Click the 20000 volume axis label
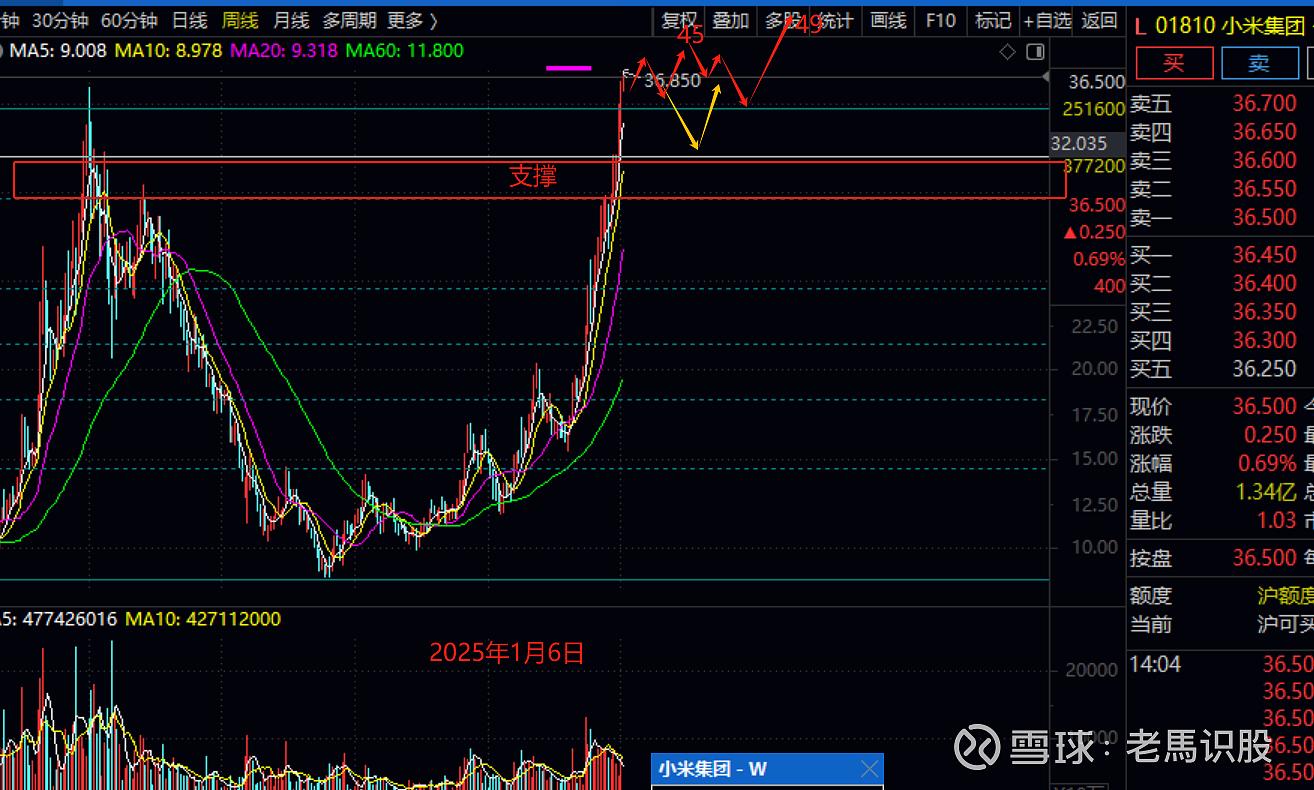This screenshot has width=1314, height=790. pos(1091,670)
